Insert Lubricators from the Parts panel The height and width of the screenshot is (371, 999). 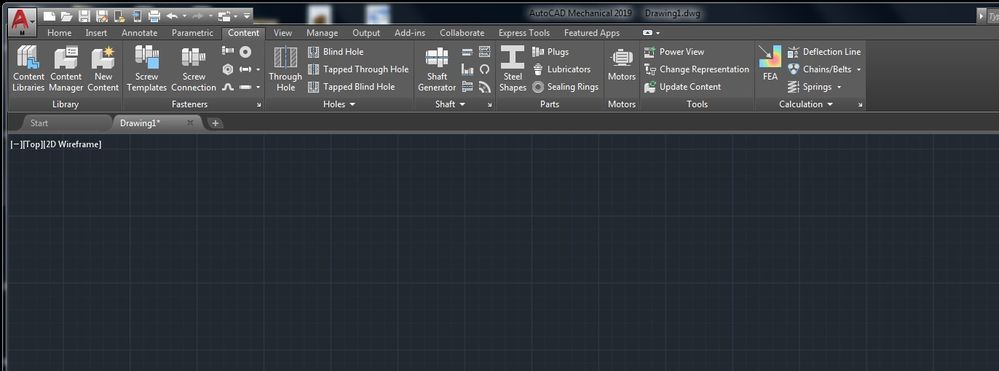pyautogui.click(x=561, y=69)
